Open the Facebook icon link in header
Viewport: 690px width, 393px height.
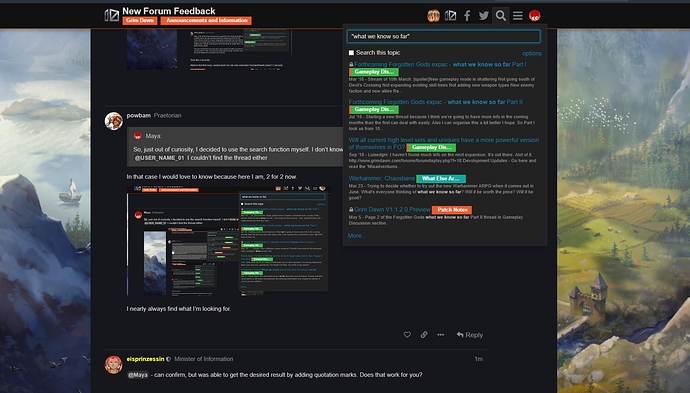(x=467, y=16)
